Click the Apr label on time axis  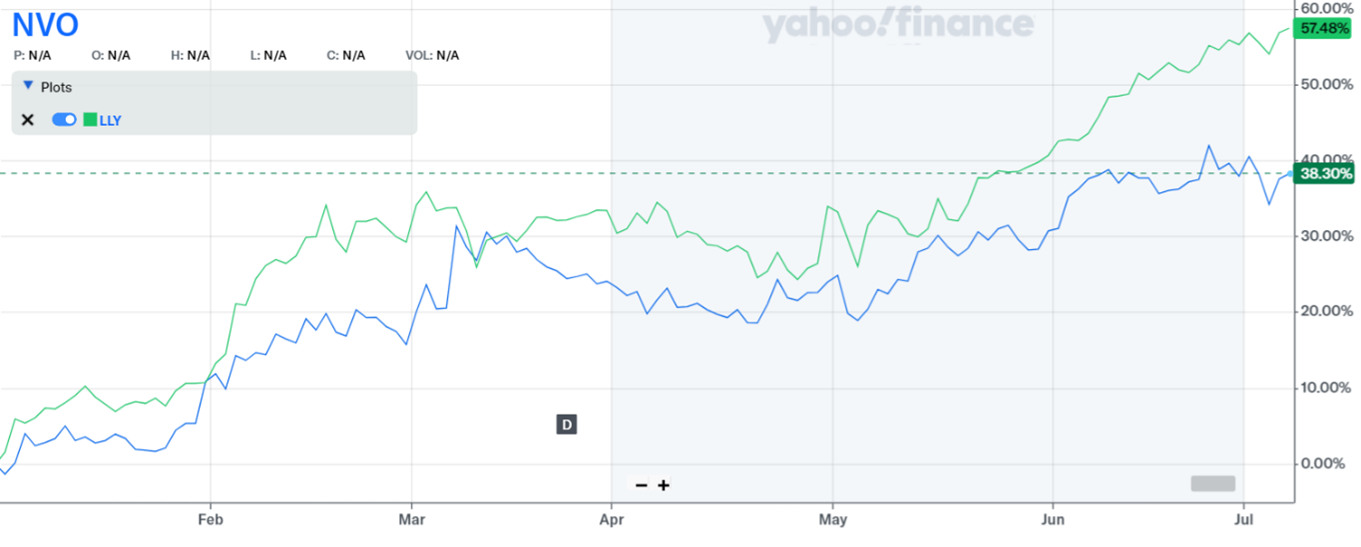tap(610, 519)
